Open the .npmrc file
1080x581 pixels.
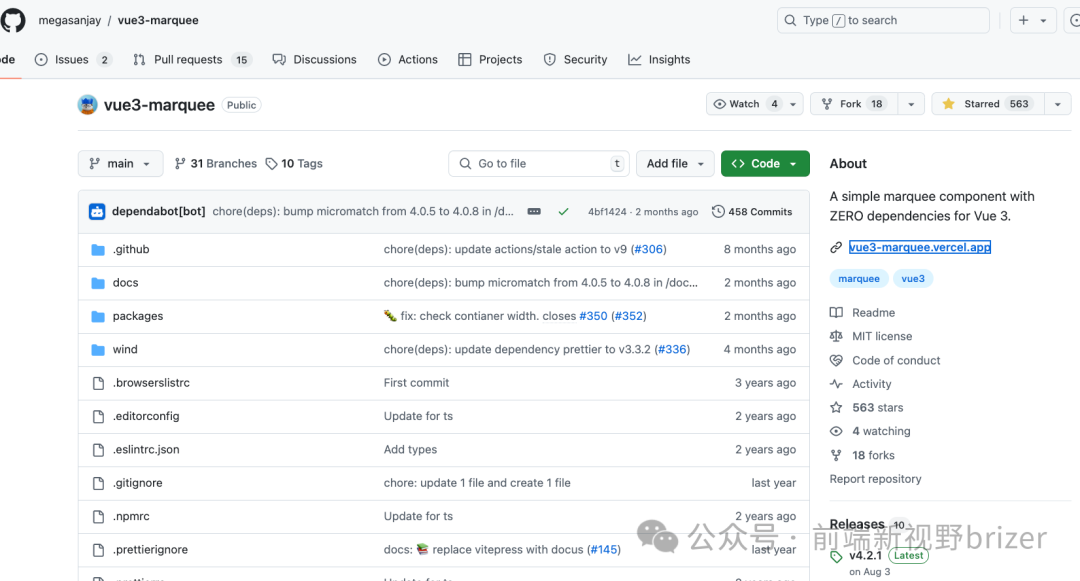click(131, 516)
